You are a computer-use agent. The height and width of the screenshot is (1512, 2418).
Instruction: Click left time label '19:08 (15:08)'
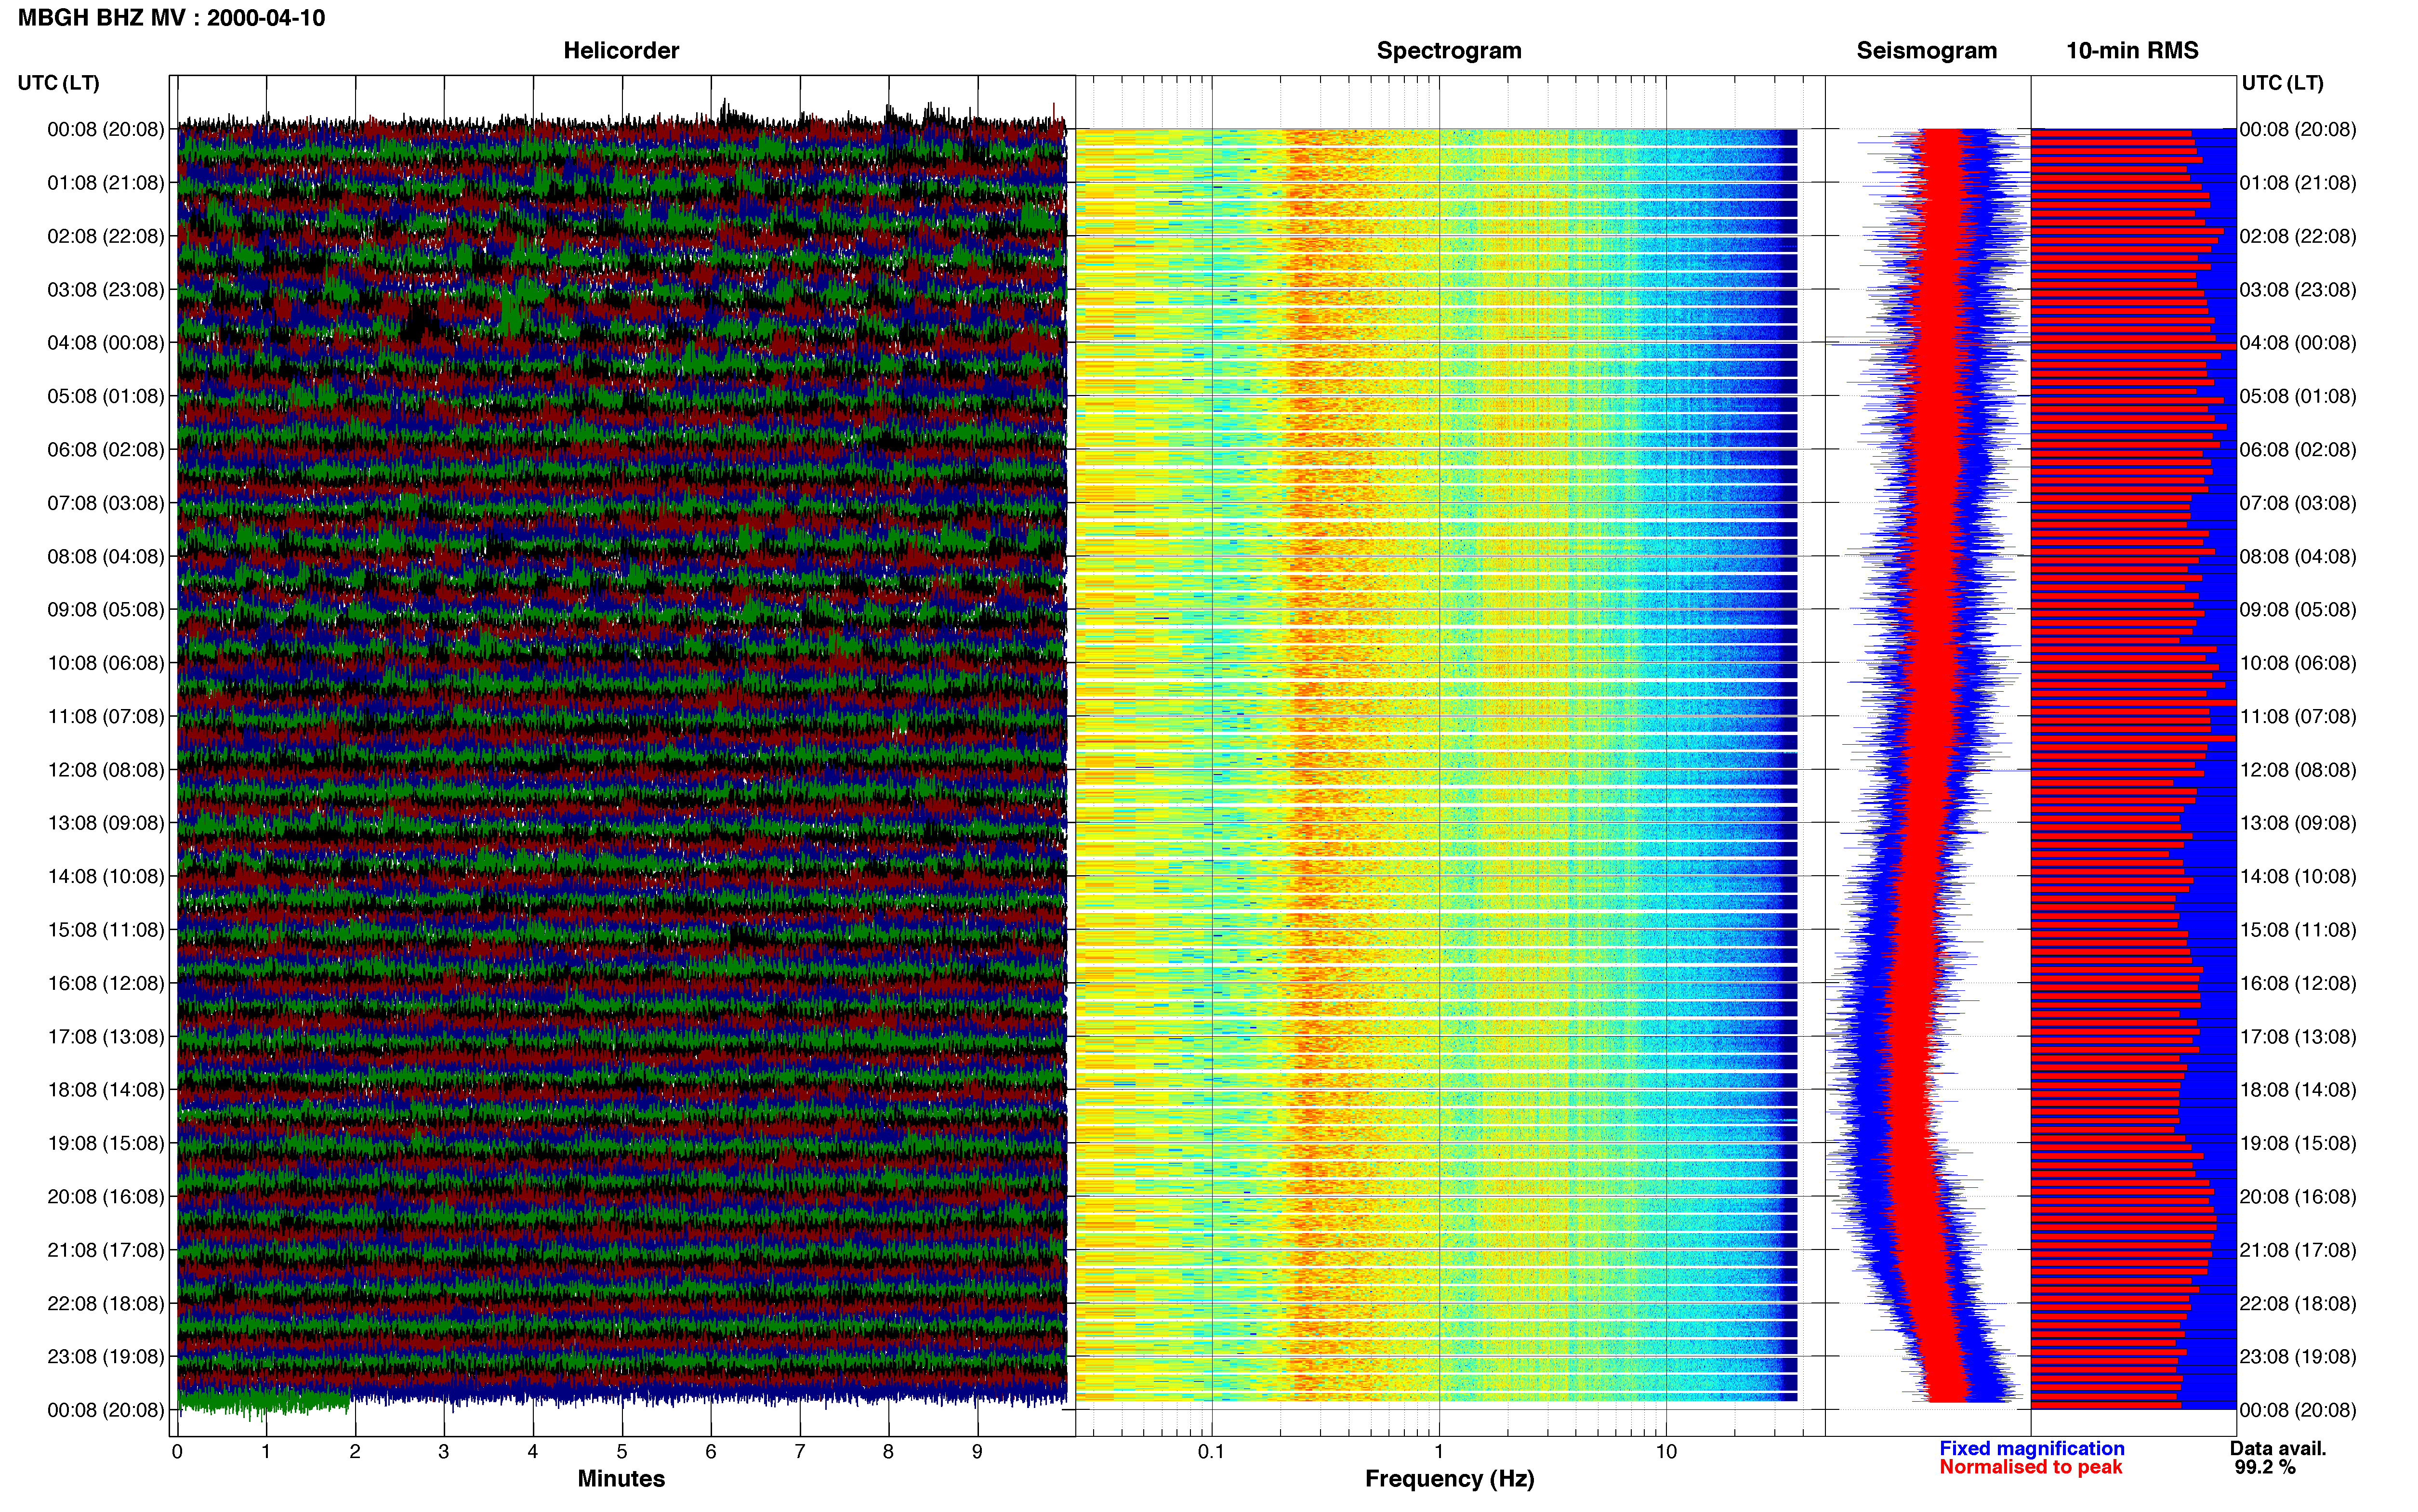105,1143
